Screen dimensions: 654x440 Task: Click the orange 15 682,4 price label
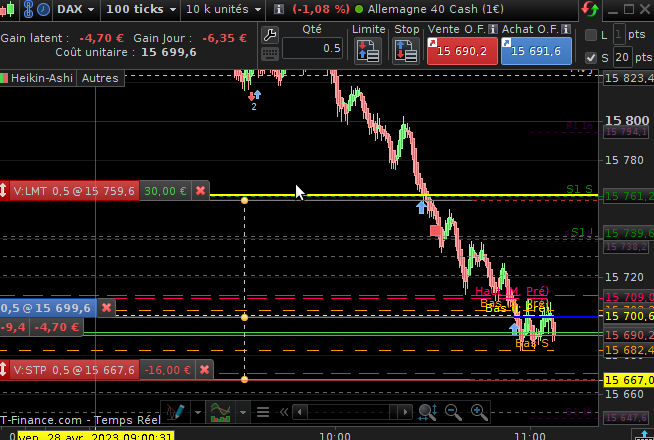(629, 350)
